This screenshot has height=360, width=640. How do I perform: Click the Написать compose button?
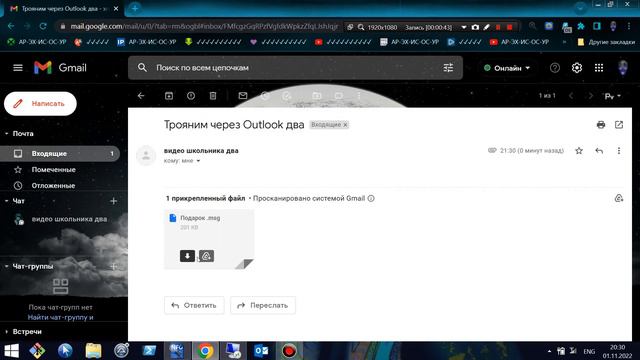coord(40,104)
